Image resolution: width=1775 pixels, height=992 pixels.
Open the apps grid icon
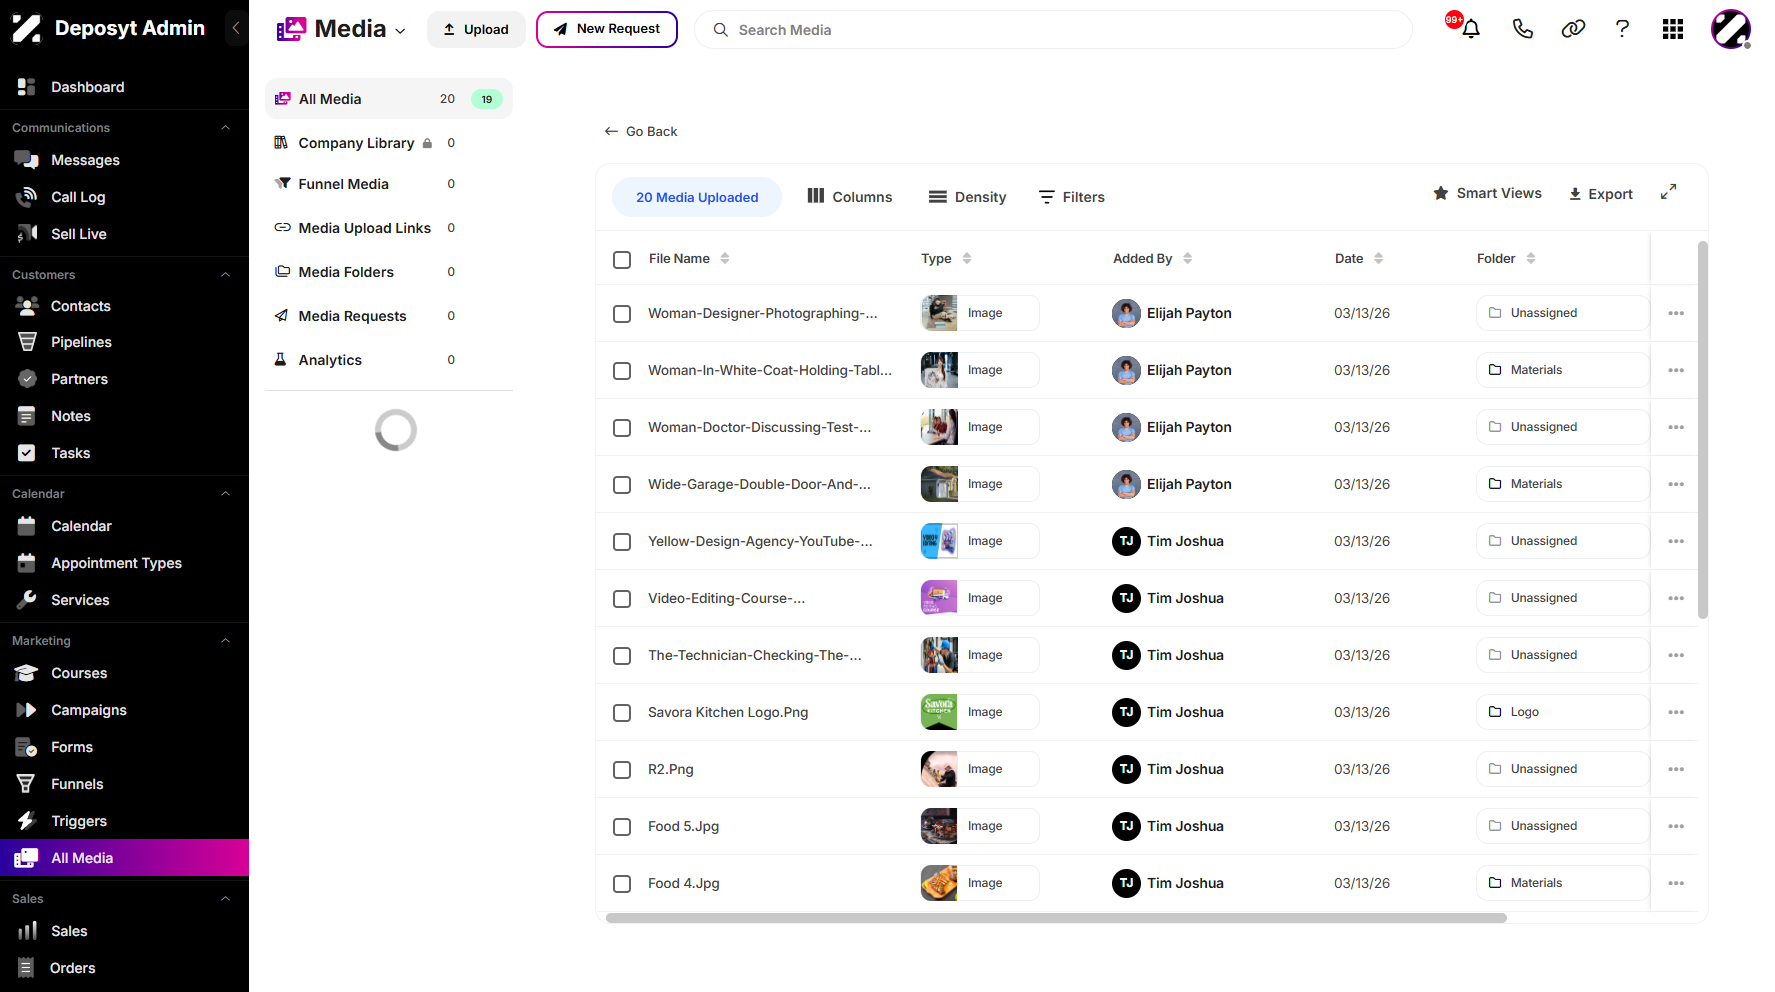[1673, 29]
